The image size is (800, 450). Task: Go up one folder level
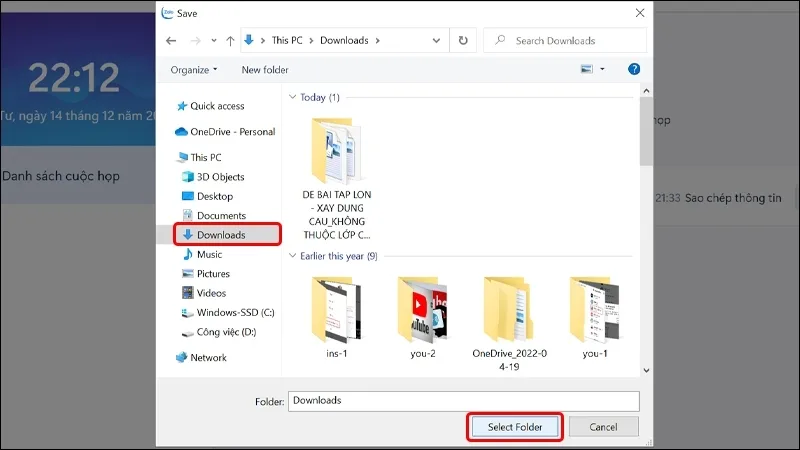[x=230, y=41]
